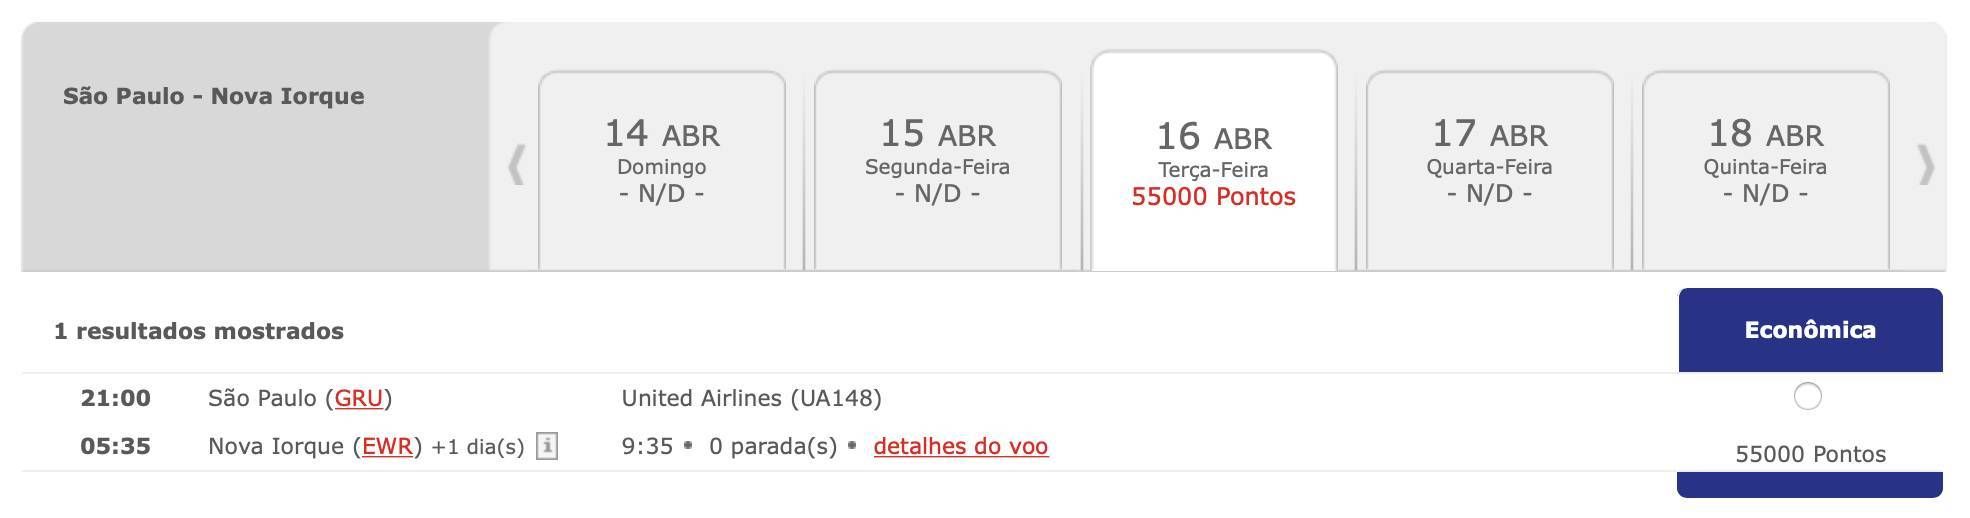Image resolution: width=1970 pixels, height=518 pixels.
Task: Select the Econômica fare radio button
Action: tap(1808, 397)
